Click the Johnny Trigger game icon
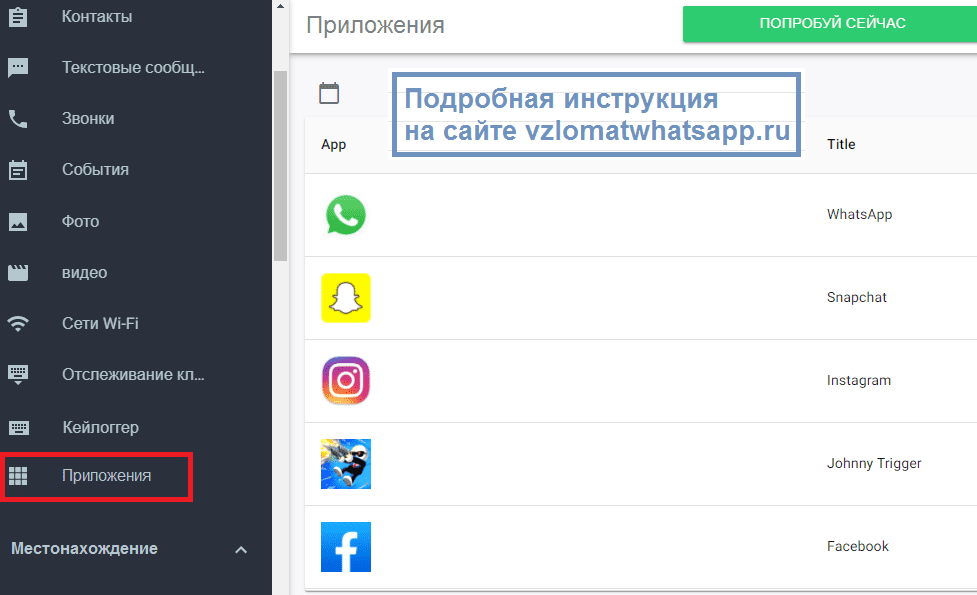The width and height of the screenshot is (977, 595). tap(346, 464)
